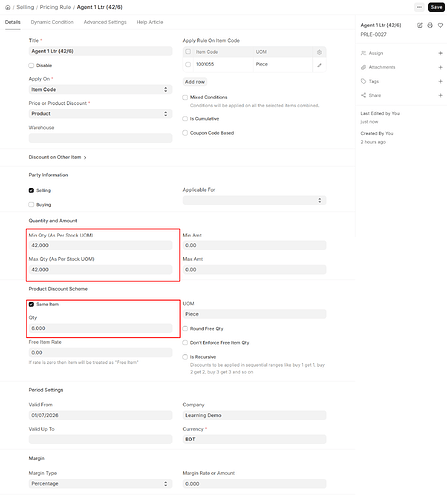Click the Min Qty input field
This screenshot has width=447, height=500.
(100, 245)
